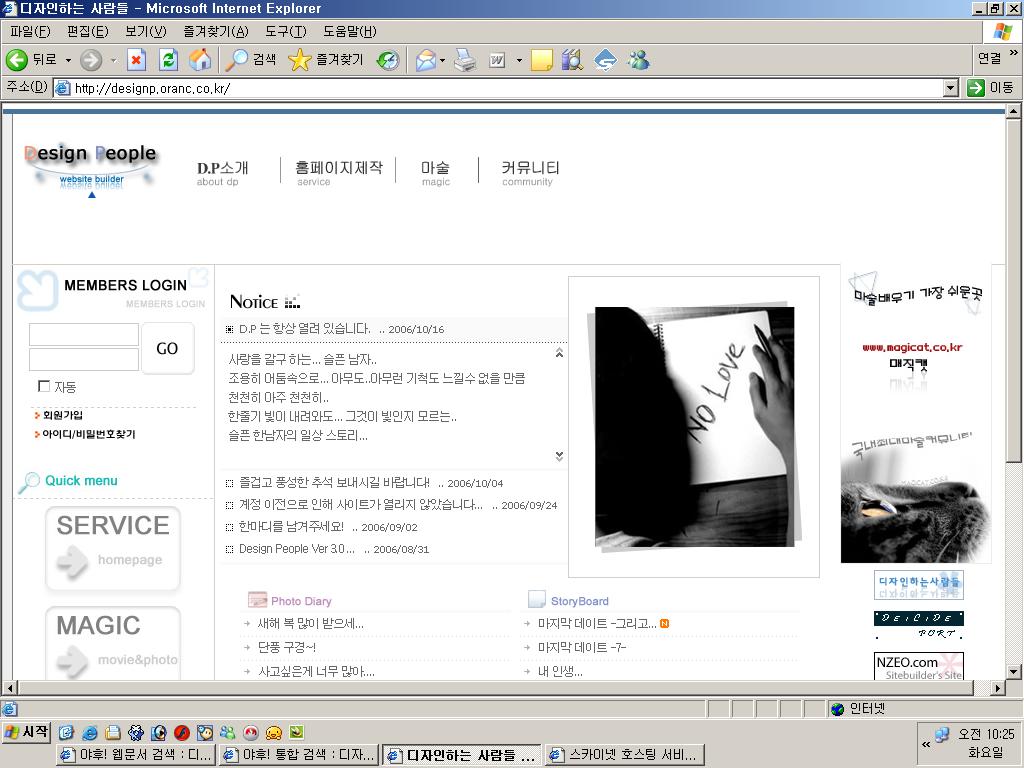
Task: Switch to 스카이넷 호스팅 taskbar window
Action: click(x=625, y=755)
